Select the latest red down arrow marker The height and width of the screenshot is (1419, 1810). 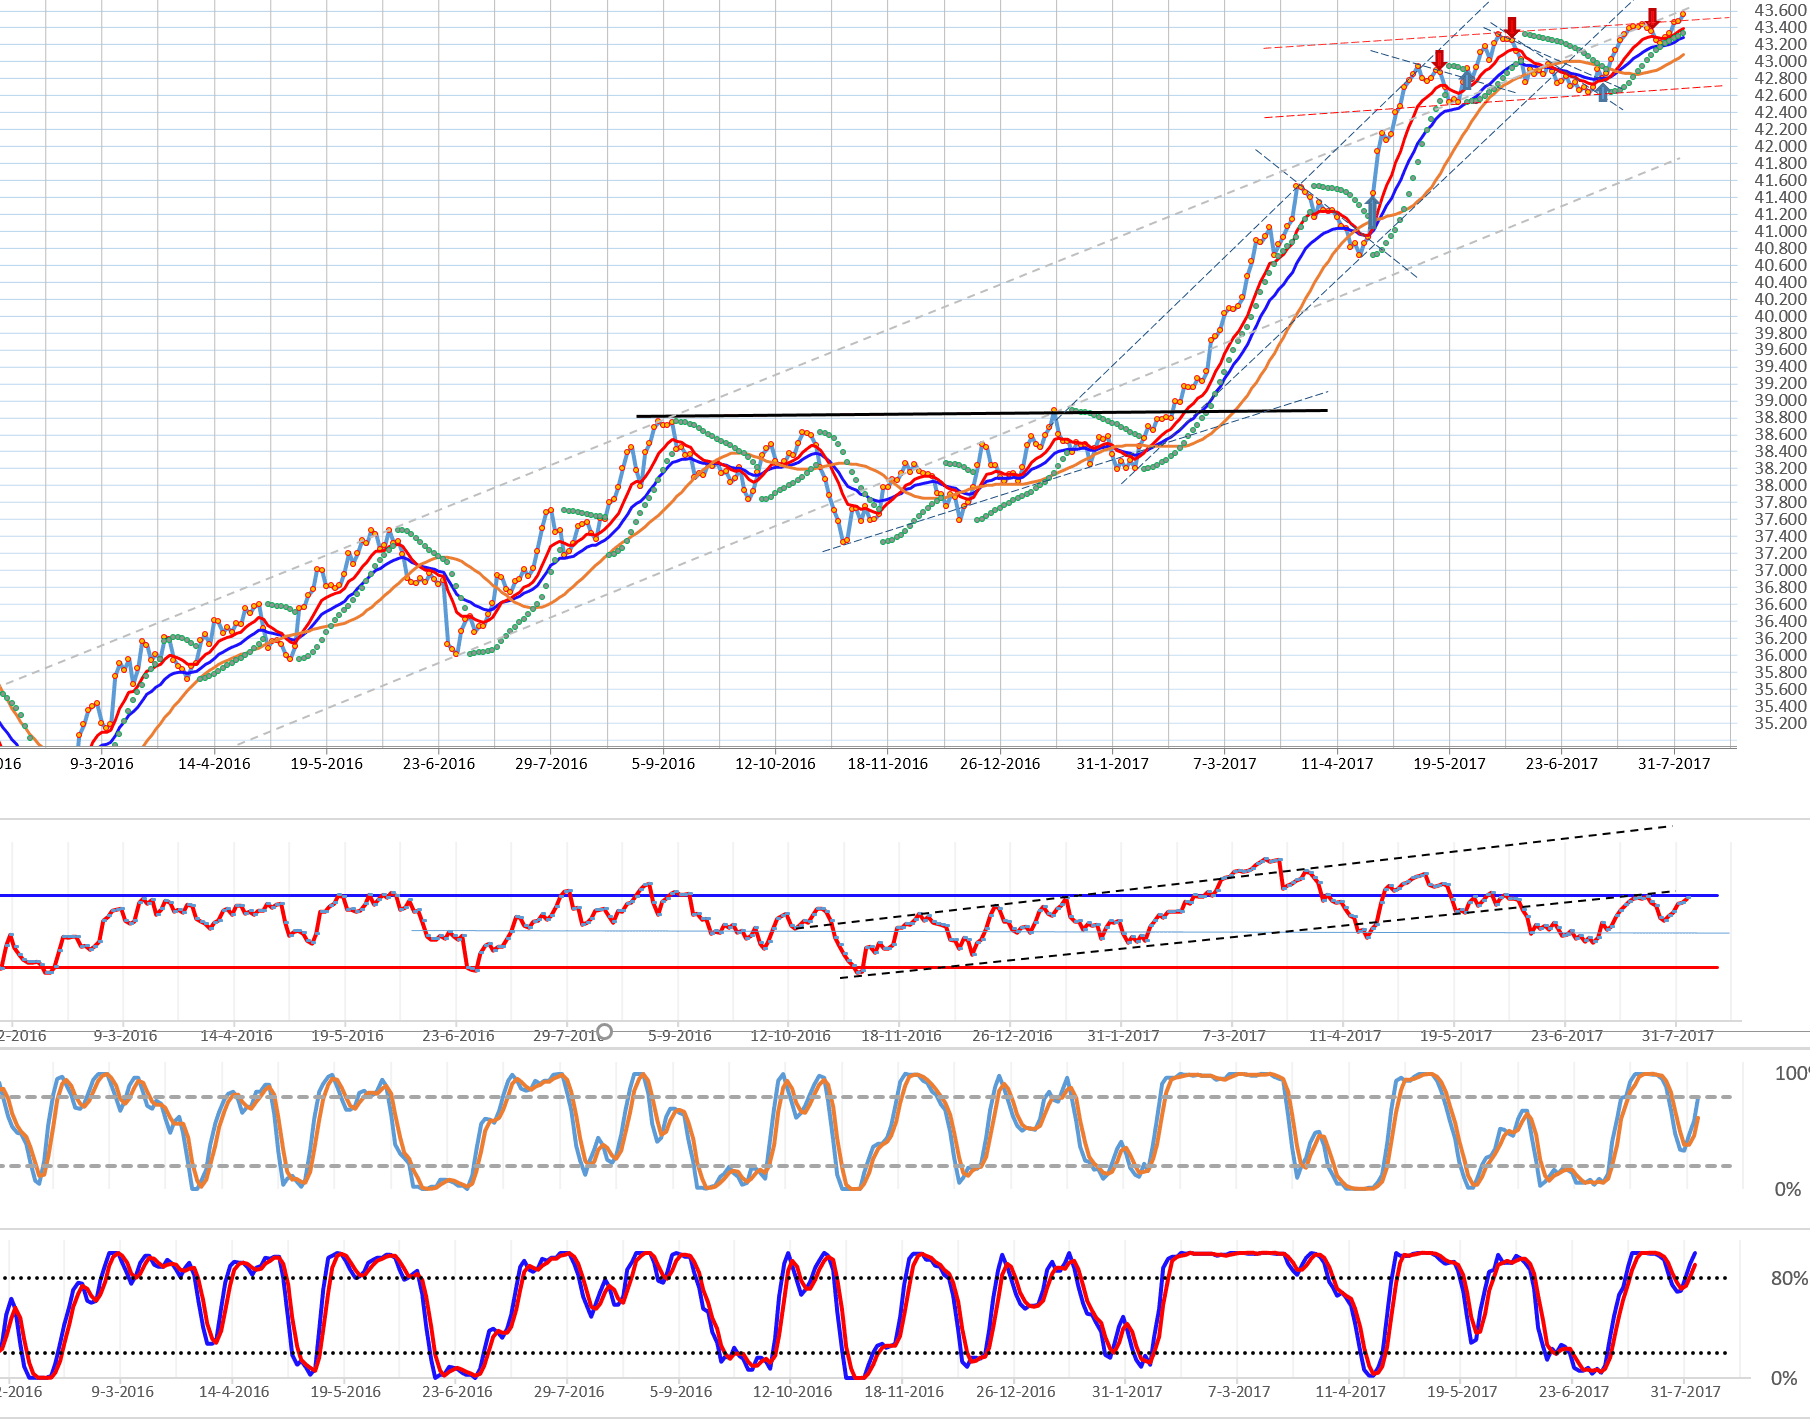tap(1653, 19)
